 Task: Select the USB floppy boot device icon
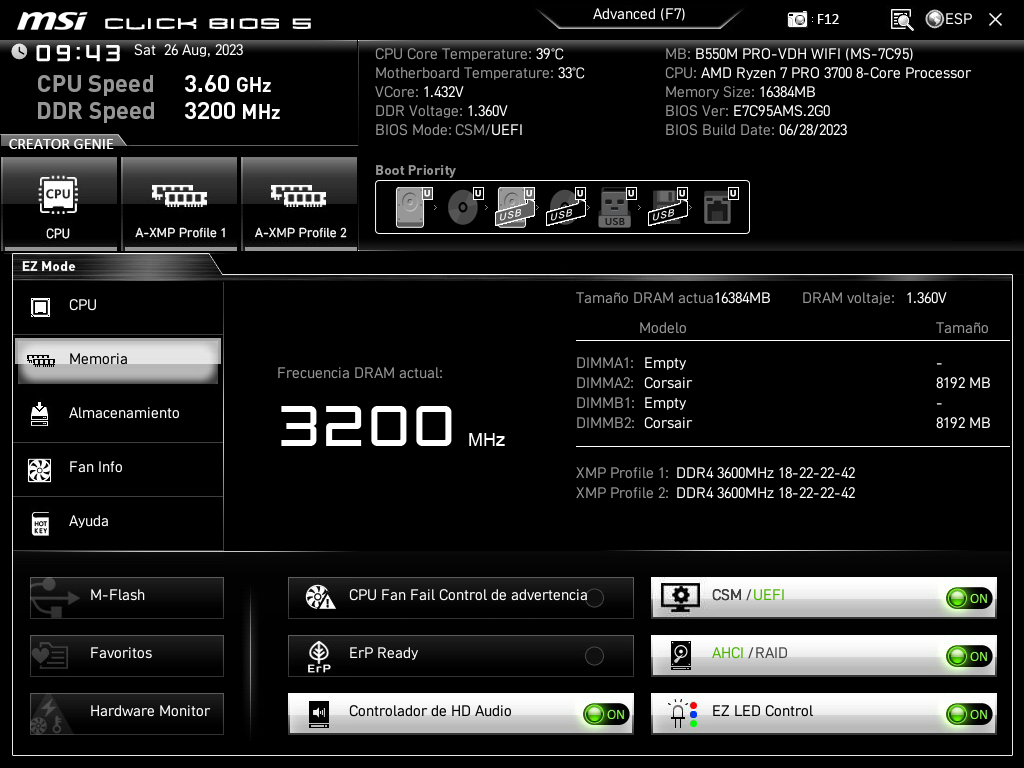click(x=668, y=207)
